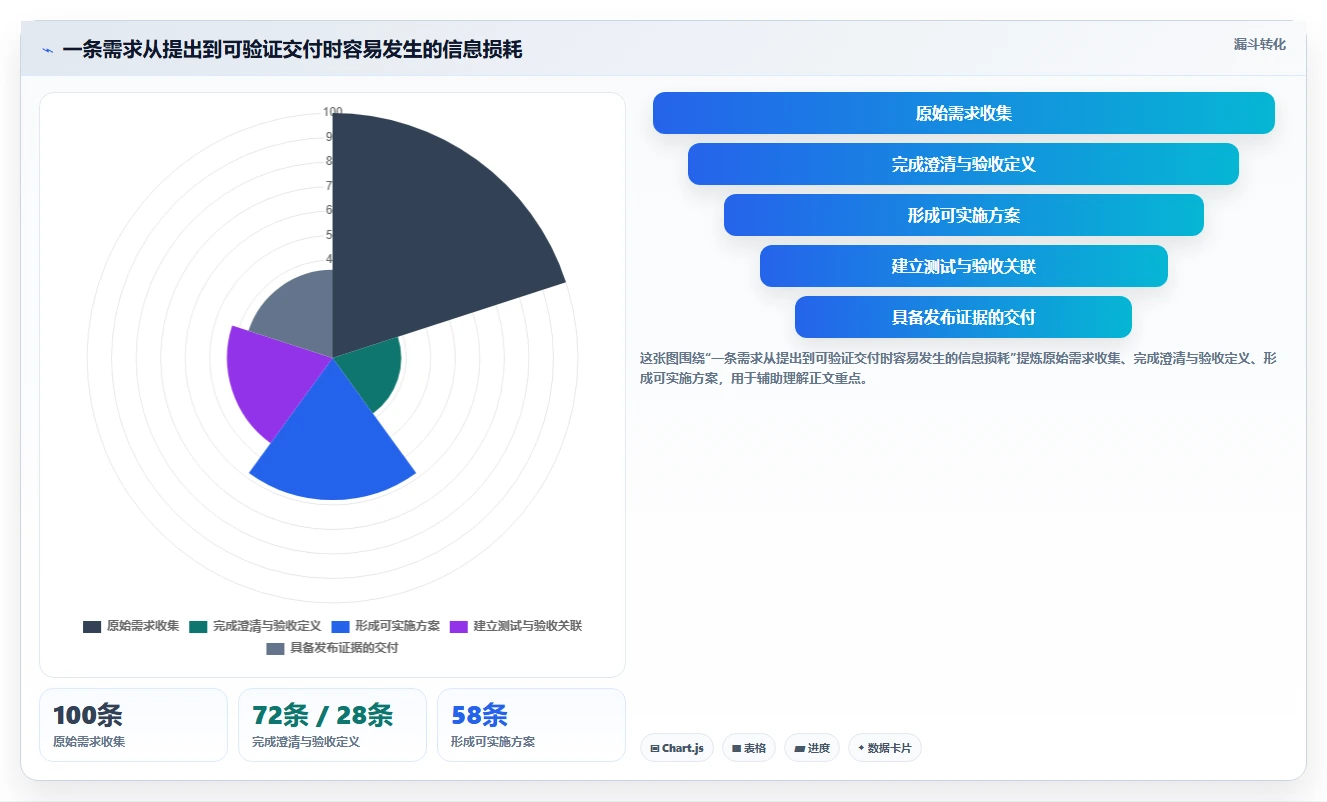Screen dimensions: 1327x802
Task: Open the 100条 data card
Action: tap(133, 725)
